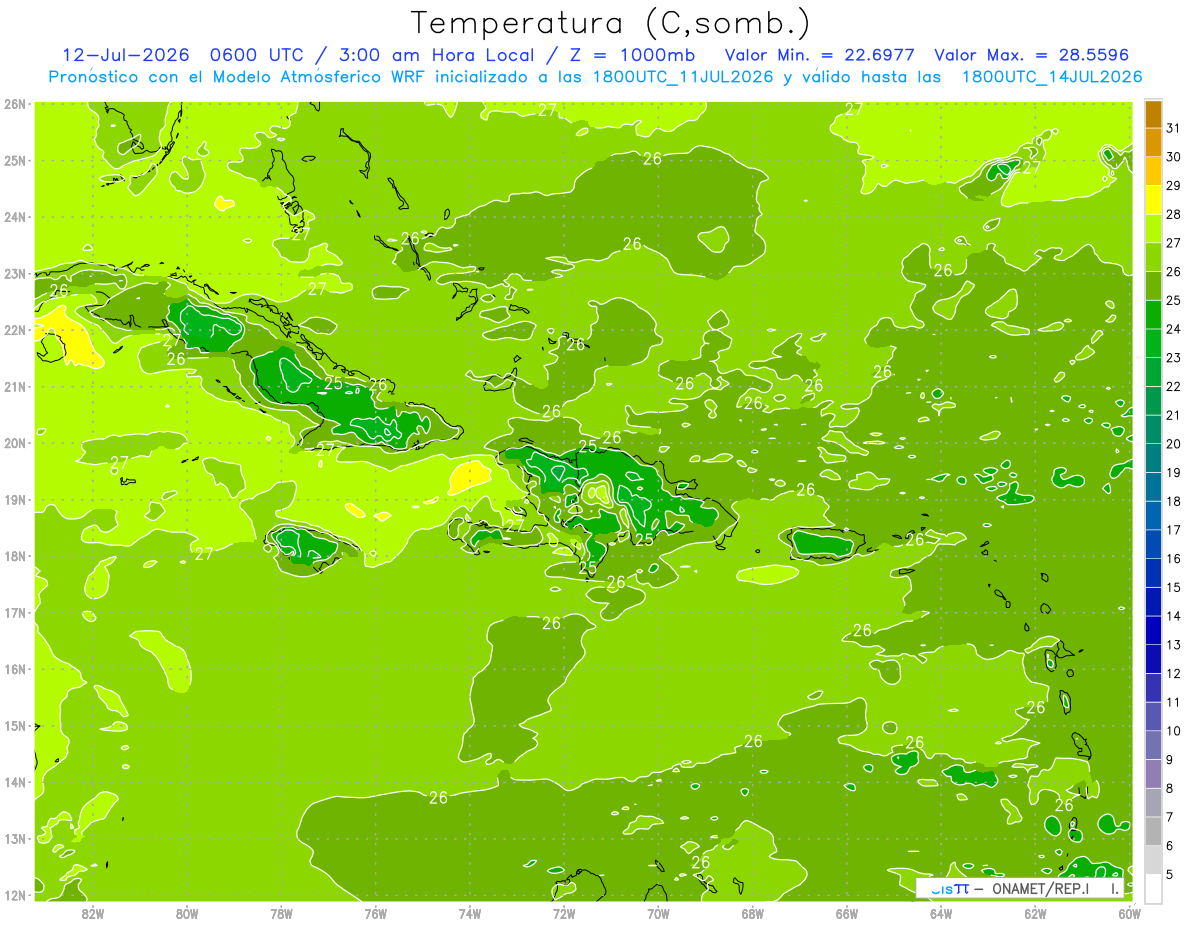Click the 76W longitude label
The width and height of the screenshot is (1200, 927).
point(375,913)
